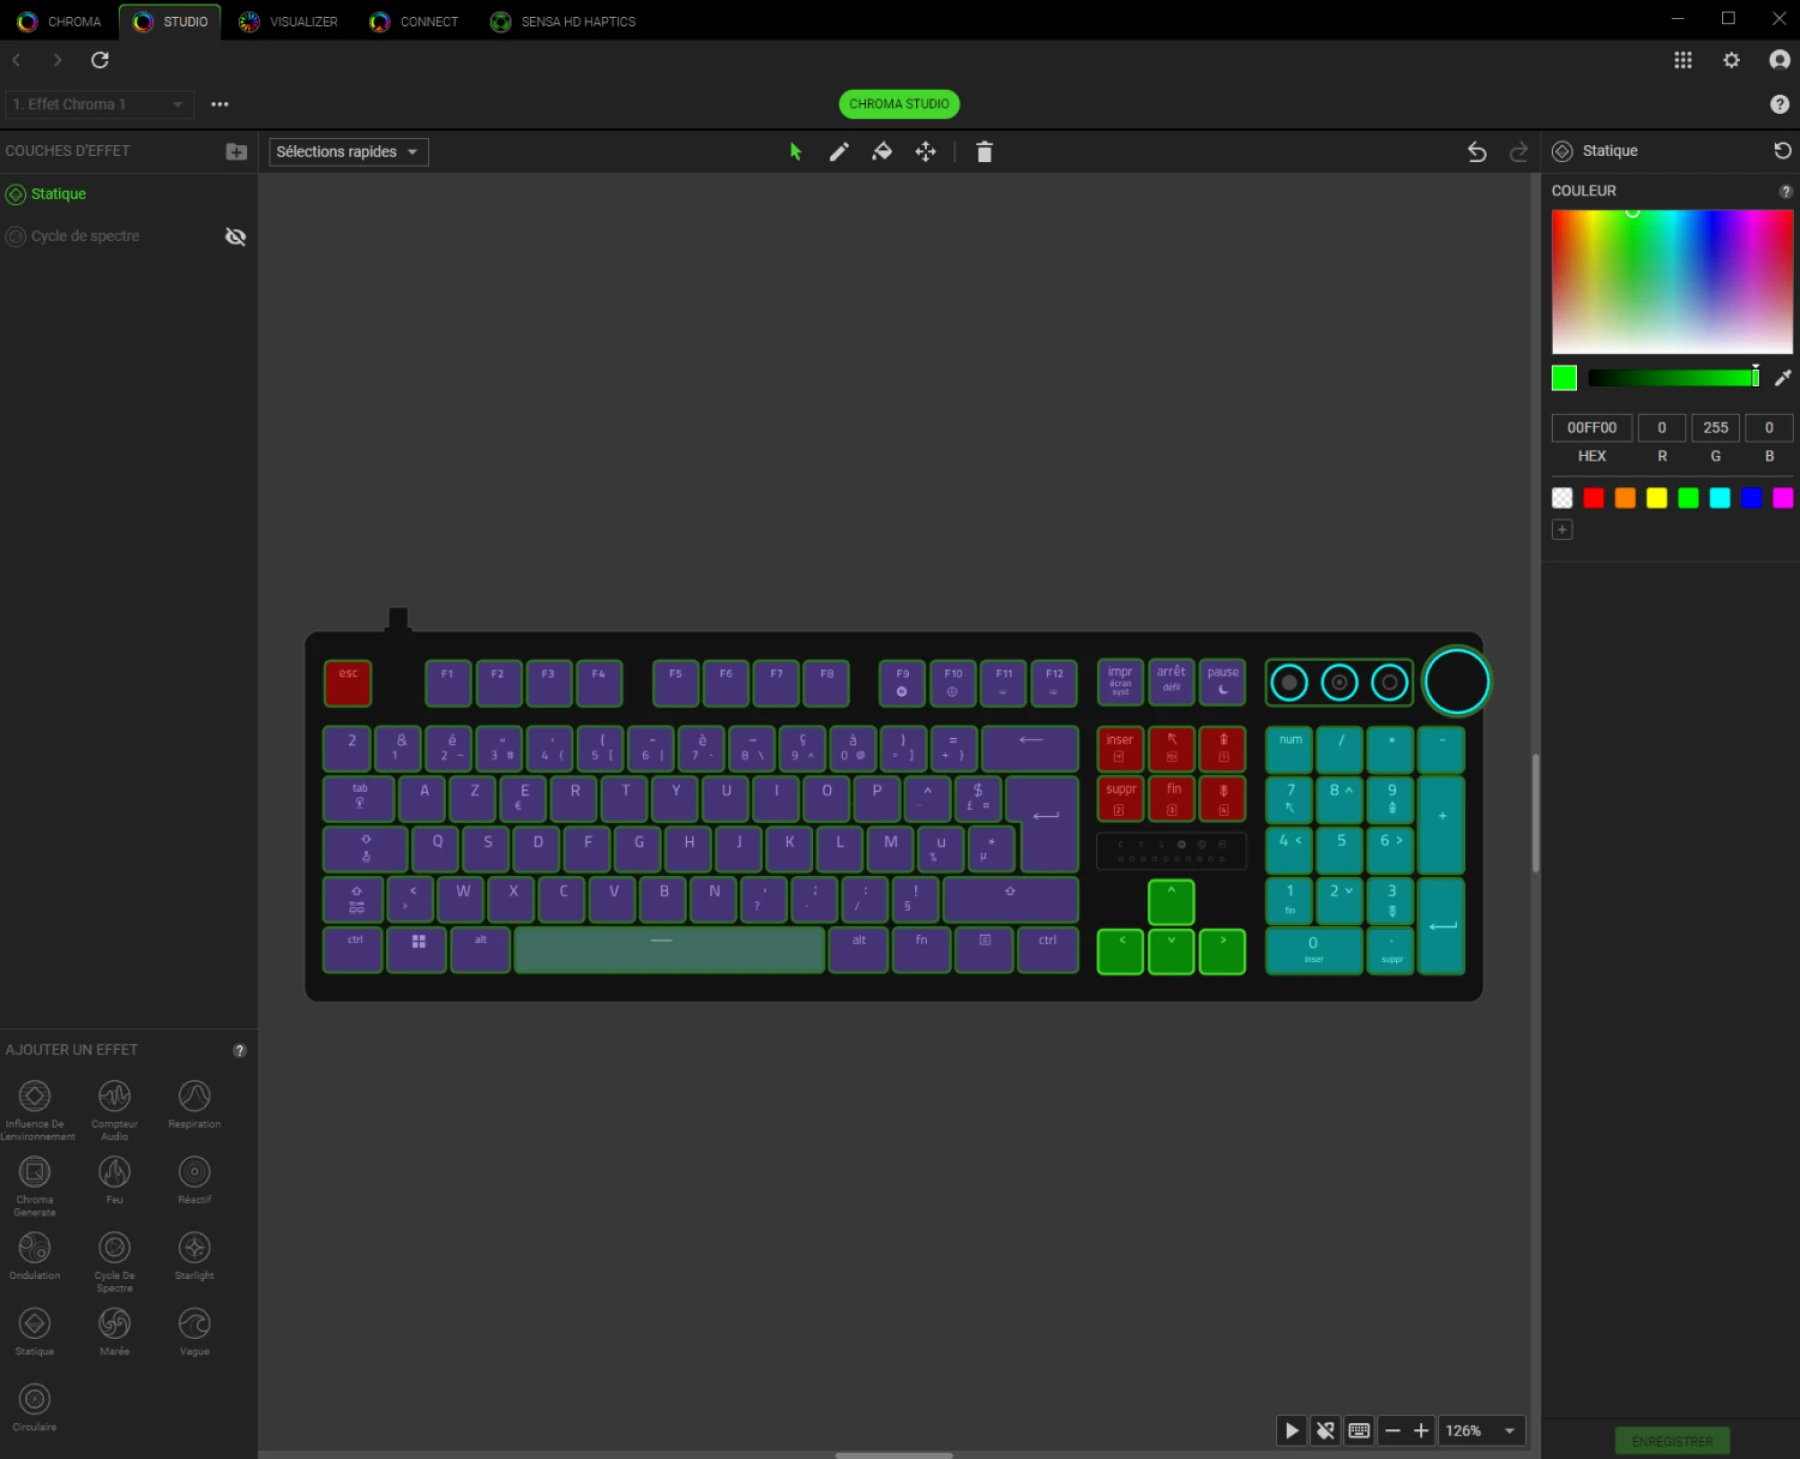This screenshot has width=1800, height=1459.
Task: Select the fill bucket tool
Action: tap(883, 152)
